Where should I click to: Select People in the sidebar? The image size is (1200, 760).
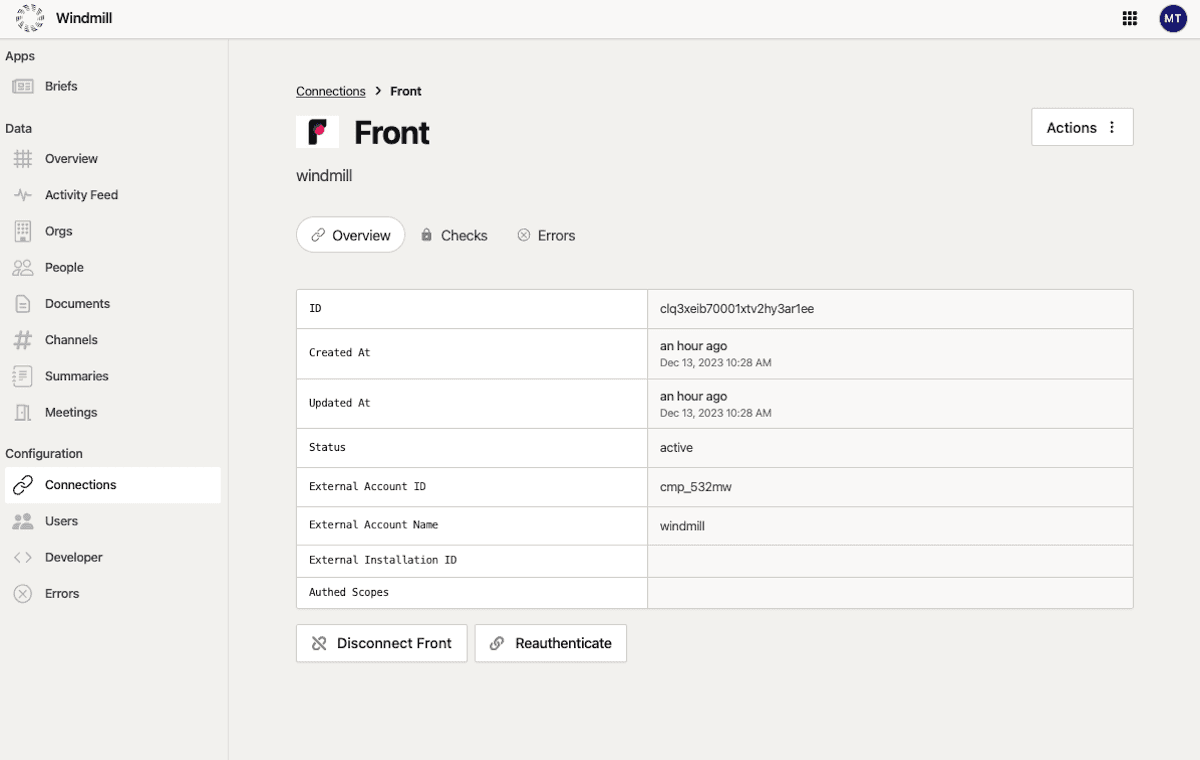pyautogui.click(x=112, y=267)
